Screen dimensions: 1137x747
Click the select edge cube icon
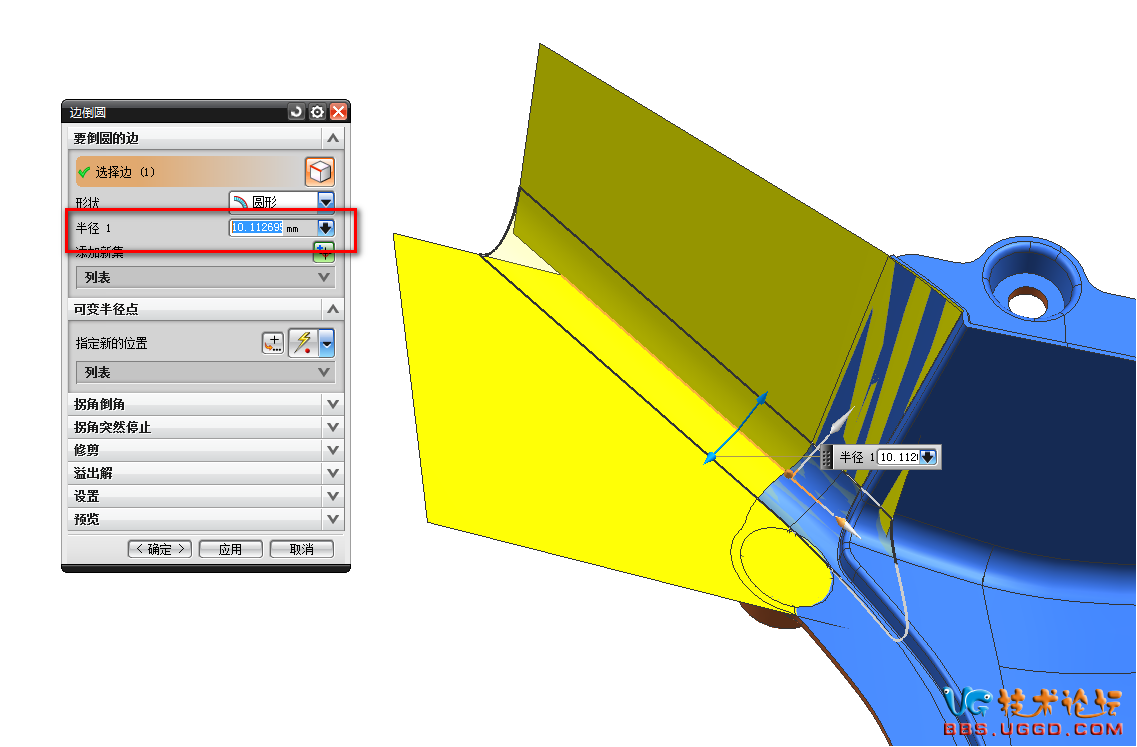pos(319,172)
